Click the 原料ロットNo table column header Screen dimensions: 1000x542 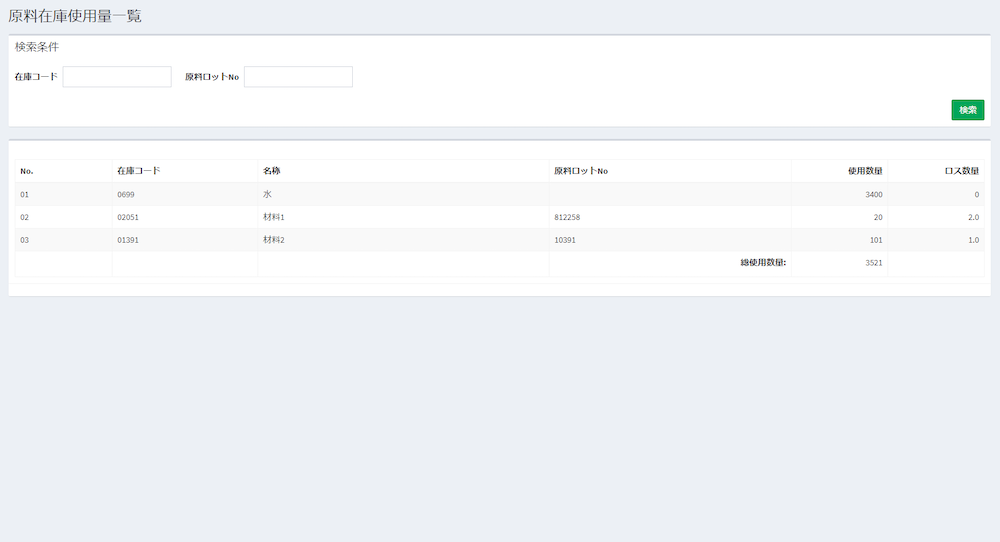(x=581, y=171)
